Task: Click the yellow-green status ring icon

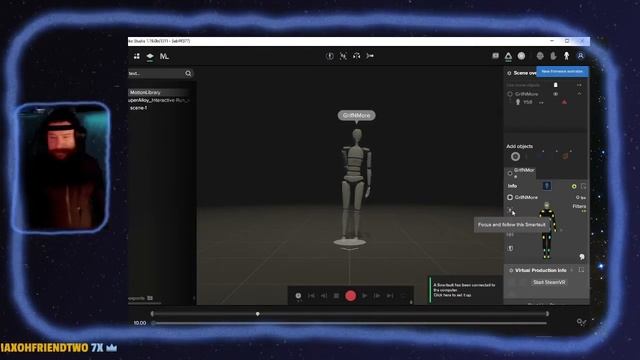Action: (x=574, y=187)
